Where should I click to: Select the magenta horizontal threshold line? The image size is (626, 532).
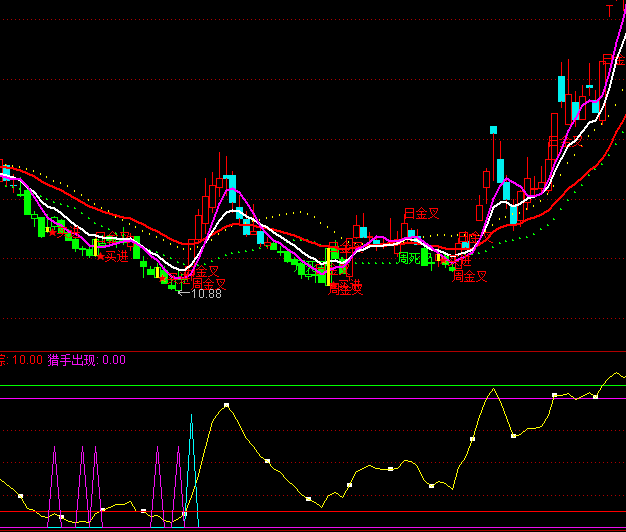click(x=300, y=399)
